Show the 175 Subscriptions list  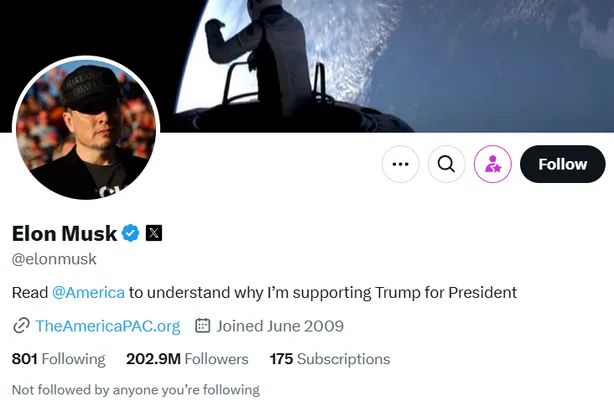[x=330, y=359]
